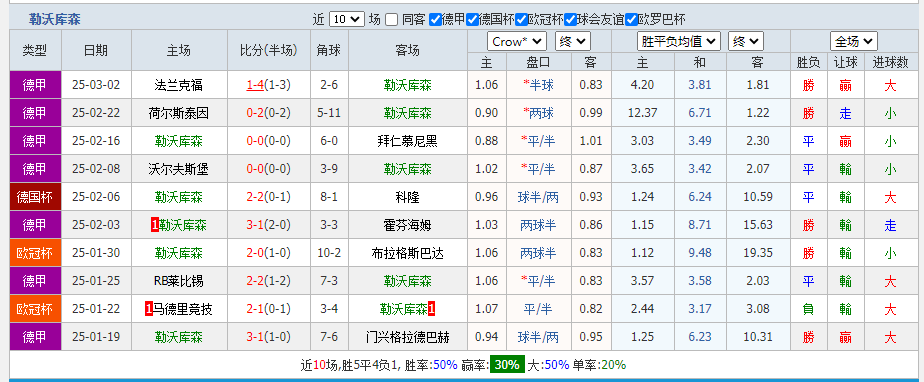Toggle the 同客 checkbox
924x382 pixels.
point(391,20)
